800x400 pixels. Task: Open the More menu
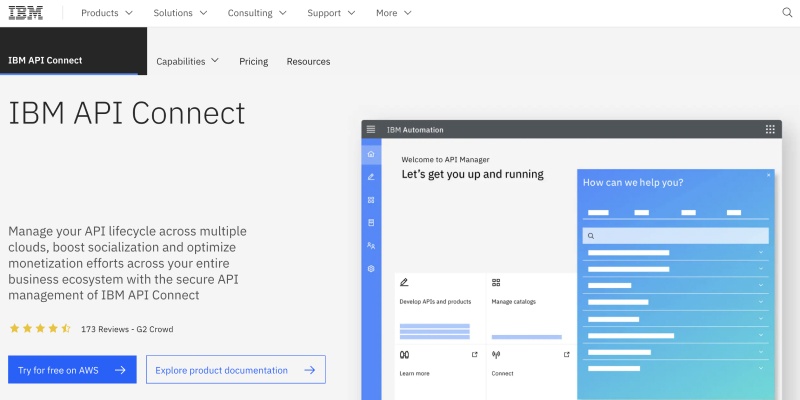tap(393, 13)
